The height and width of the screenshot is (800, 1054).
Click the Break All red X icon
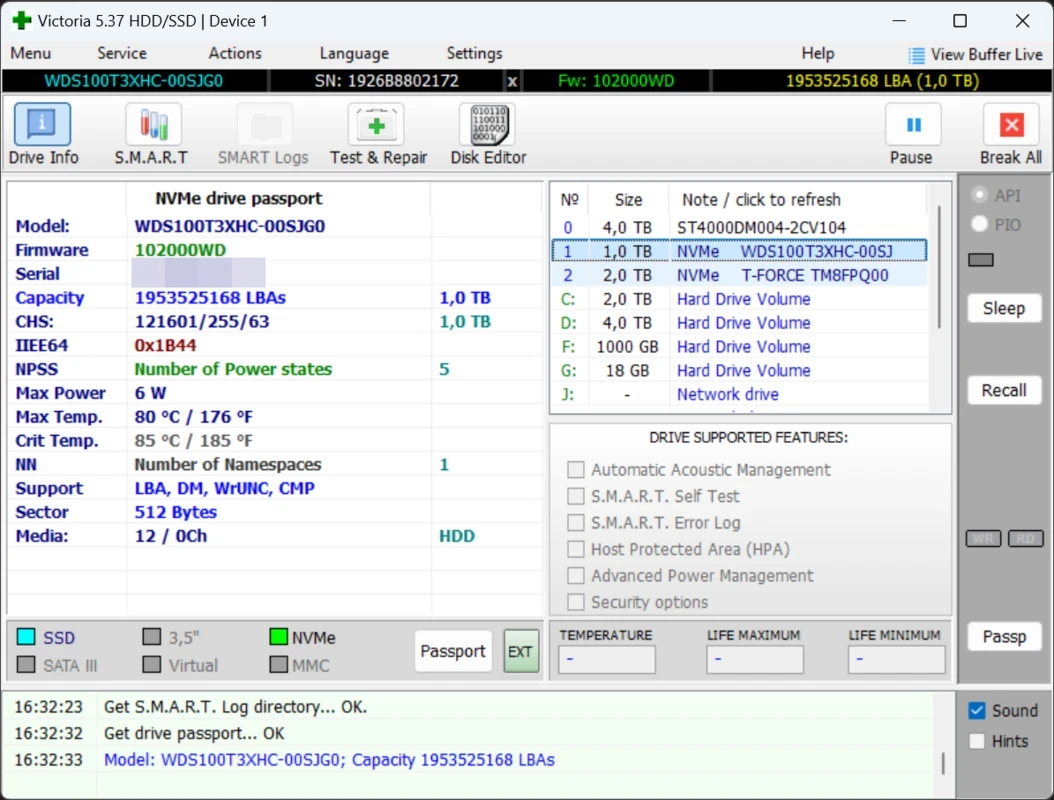1011,126
